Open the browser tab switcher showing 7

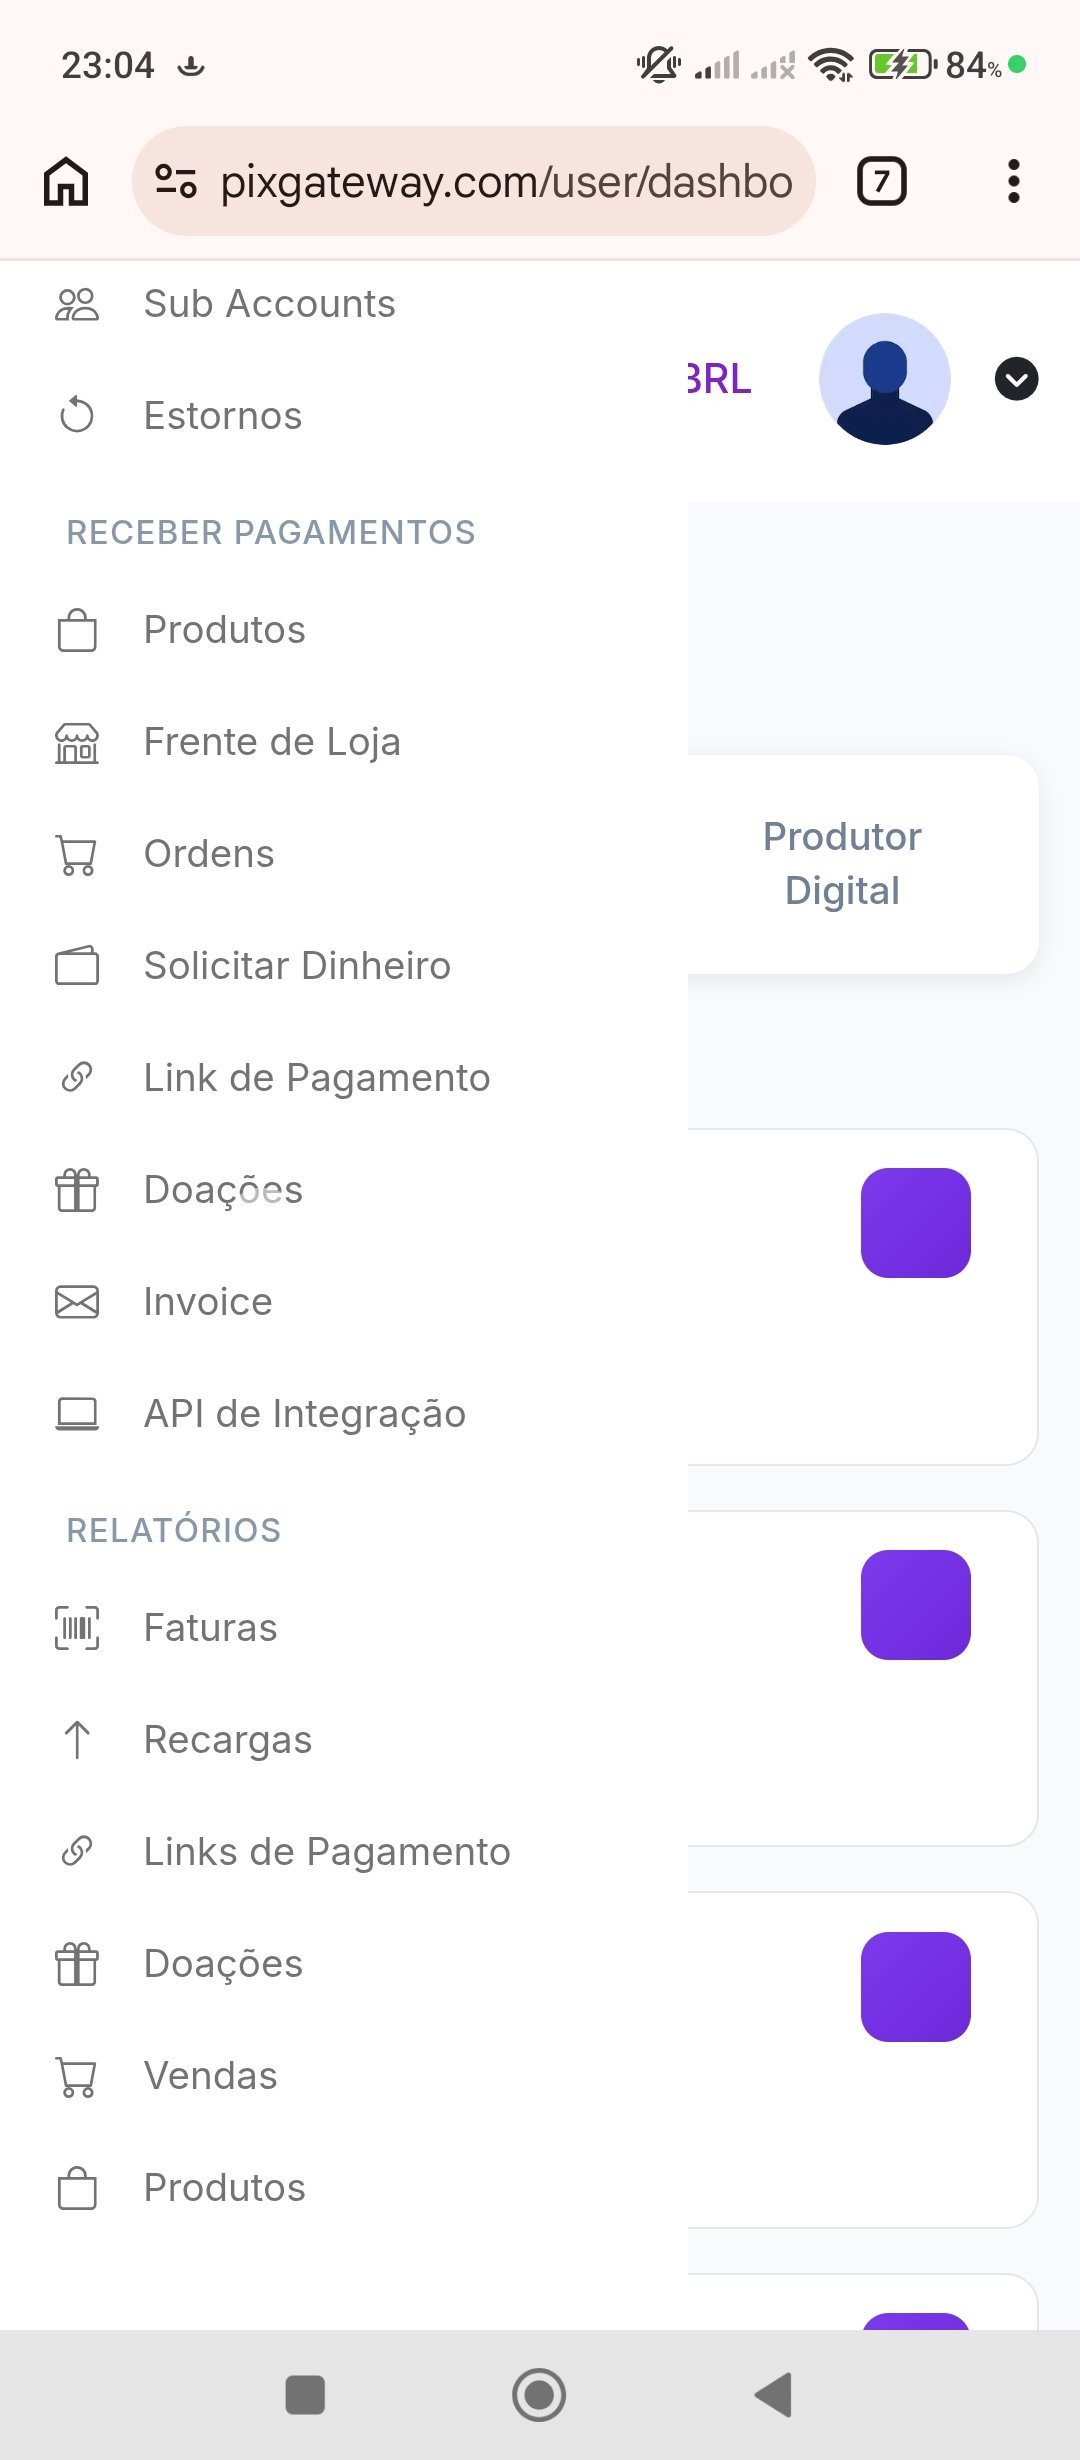tap(881, 181)
